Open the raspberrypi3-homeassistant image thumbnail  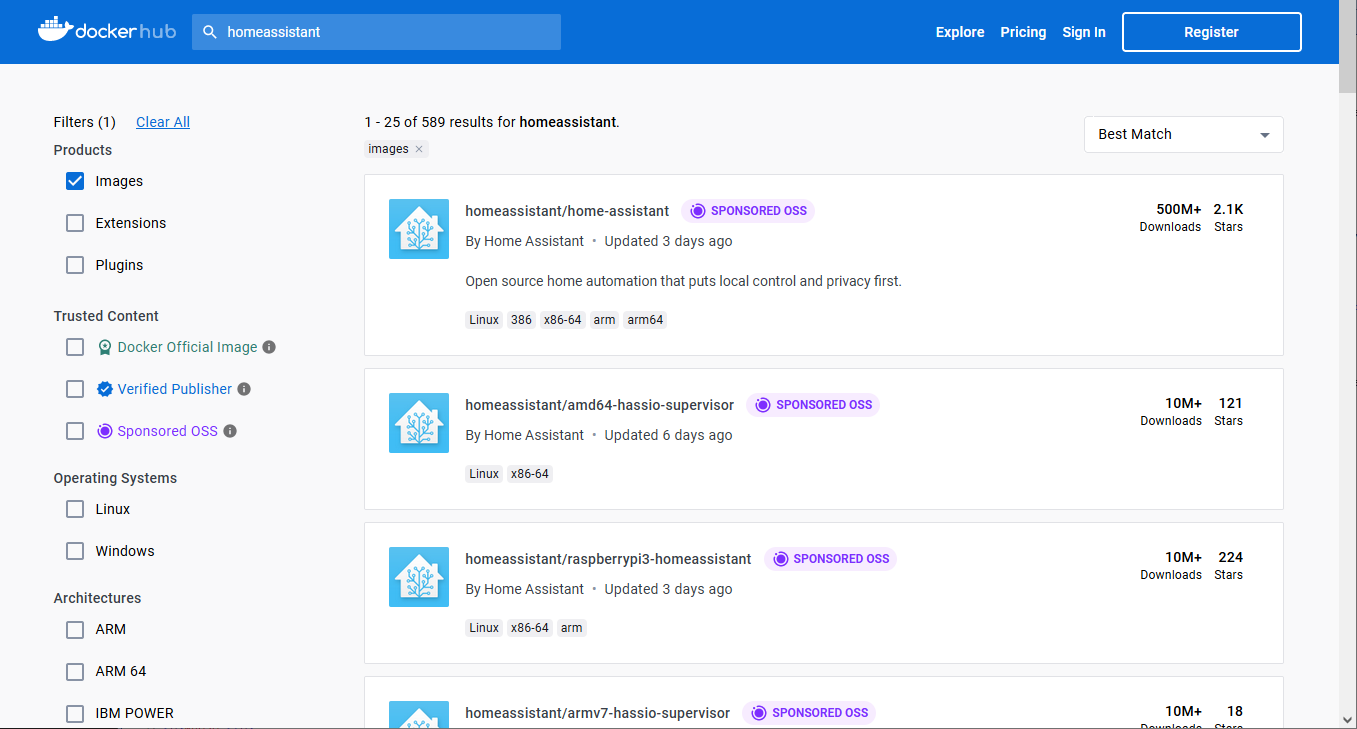419,577
